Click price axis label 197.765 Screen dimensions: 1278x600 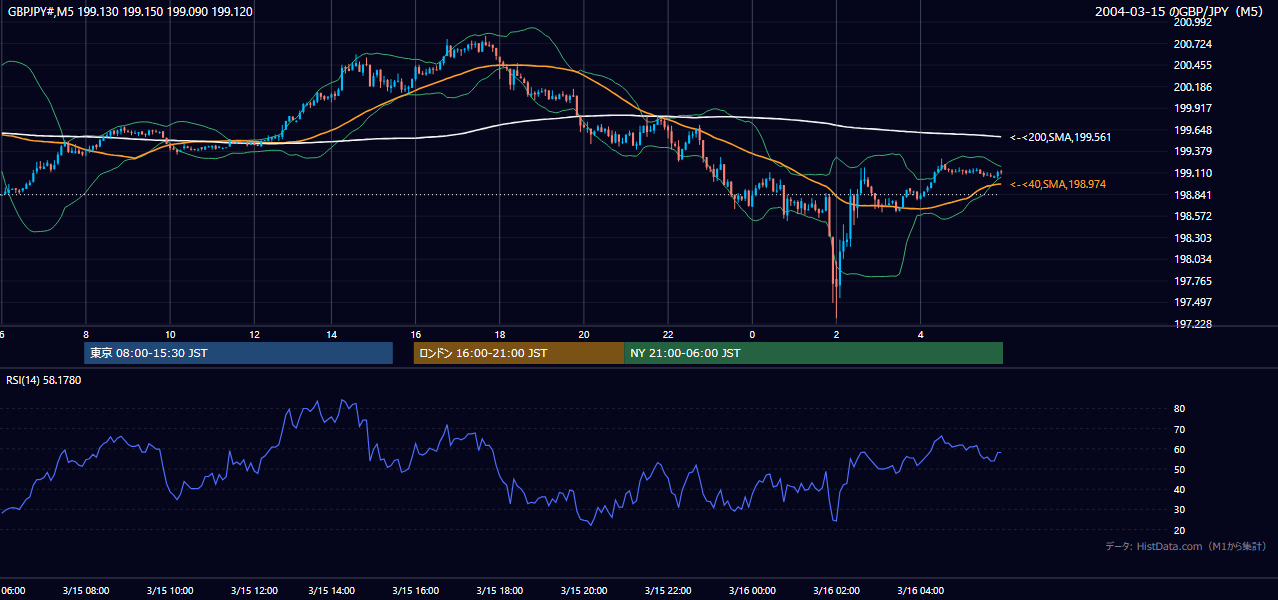pos(1192,281)
